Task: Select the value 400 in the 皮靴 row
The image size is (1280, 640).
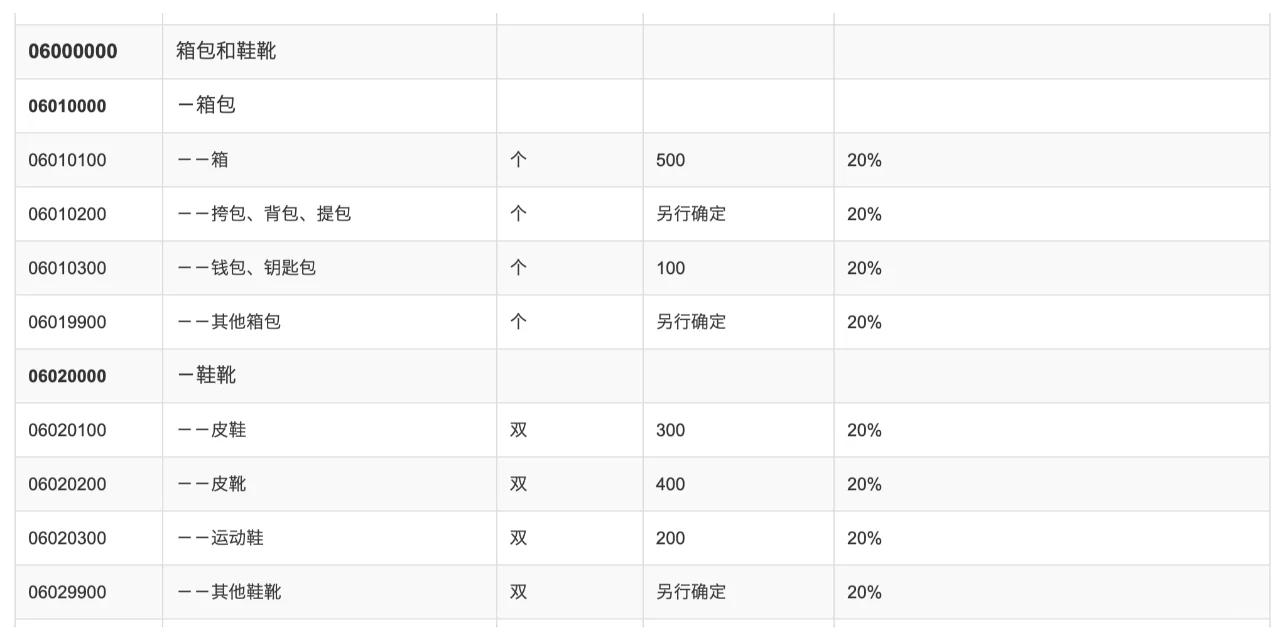Action: point(671,484)
